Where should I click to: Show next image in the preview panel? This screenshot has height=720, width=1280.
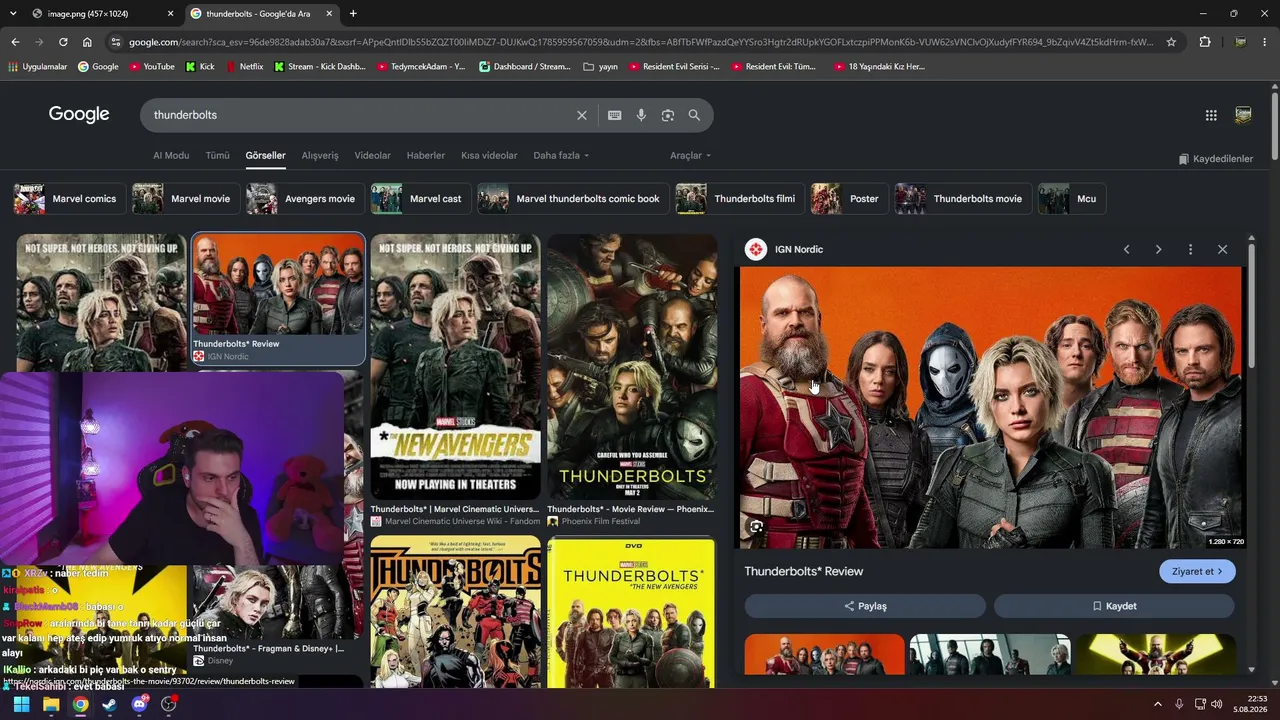click(1158, 249)
